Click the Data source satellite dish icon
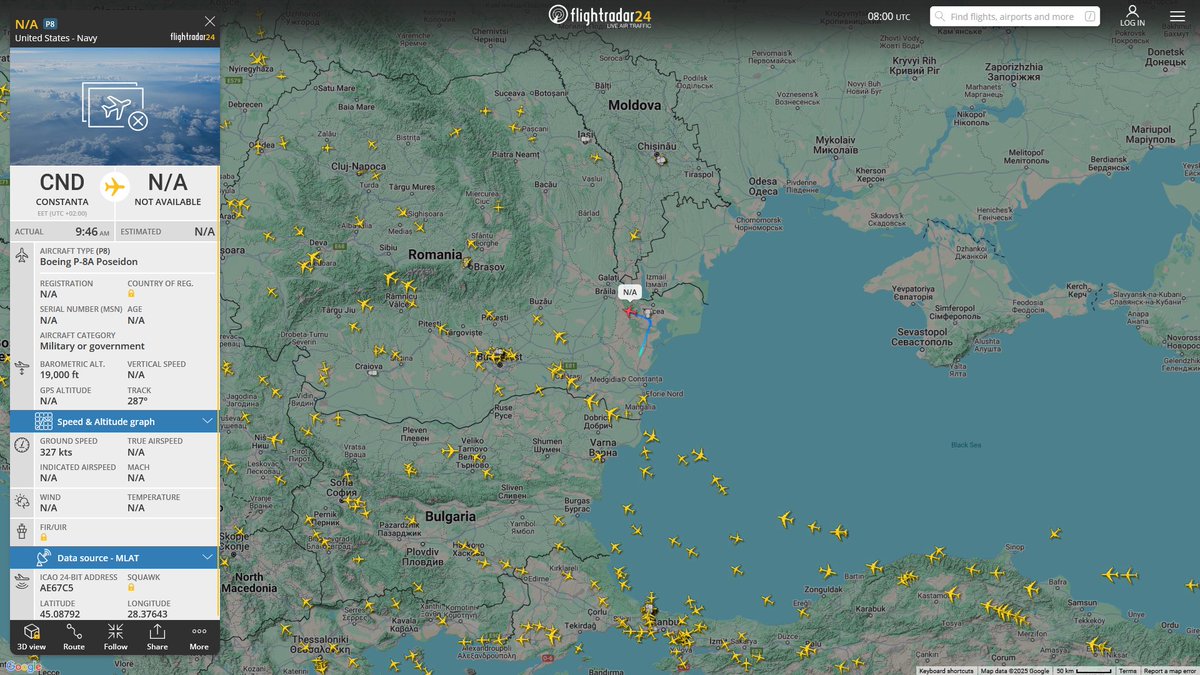Image resolution: width=1200 pixels, height=675 pixels. tap(43, 557)
